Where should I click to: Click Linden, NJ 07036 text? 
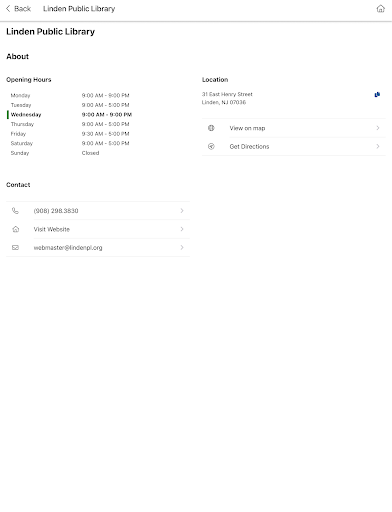(224, 102)
